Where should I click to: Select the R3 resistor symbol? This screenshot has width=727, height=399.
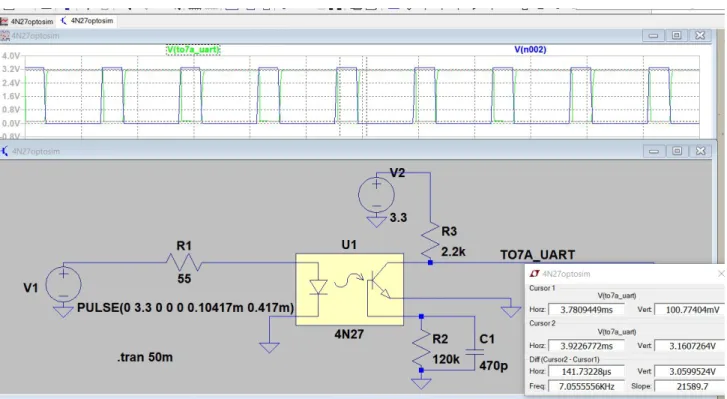pyautogui.click(x=430, y=240)
